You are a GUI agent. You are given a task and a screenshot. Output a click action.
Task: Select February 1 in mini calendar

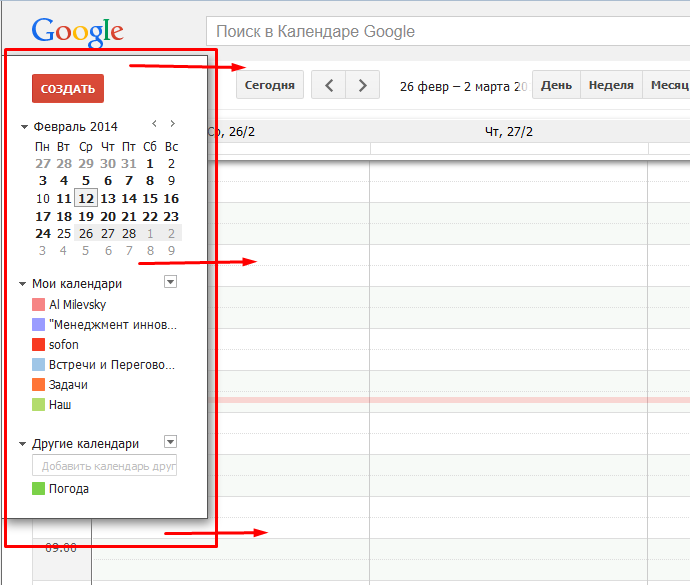click(150, 164)
